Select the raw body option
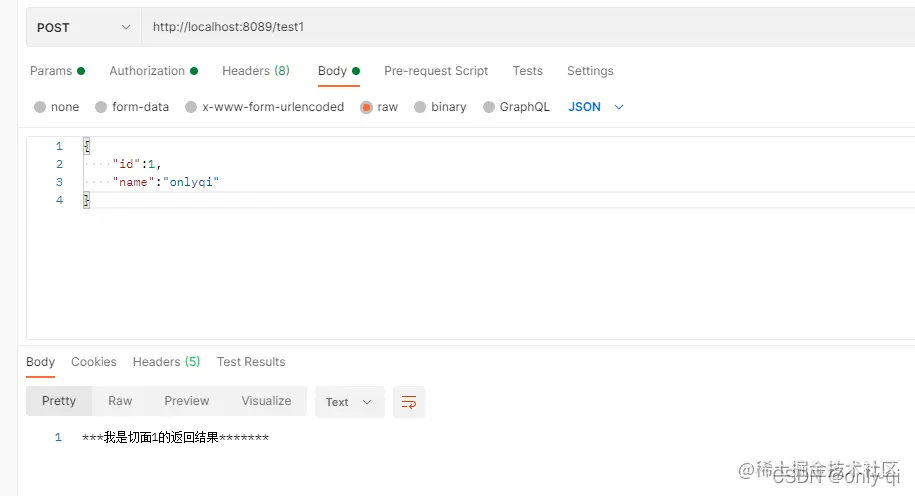 (379, 107)
